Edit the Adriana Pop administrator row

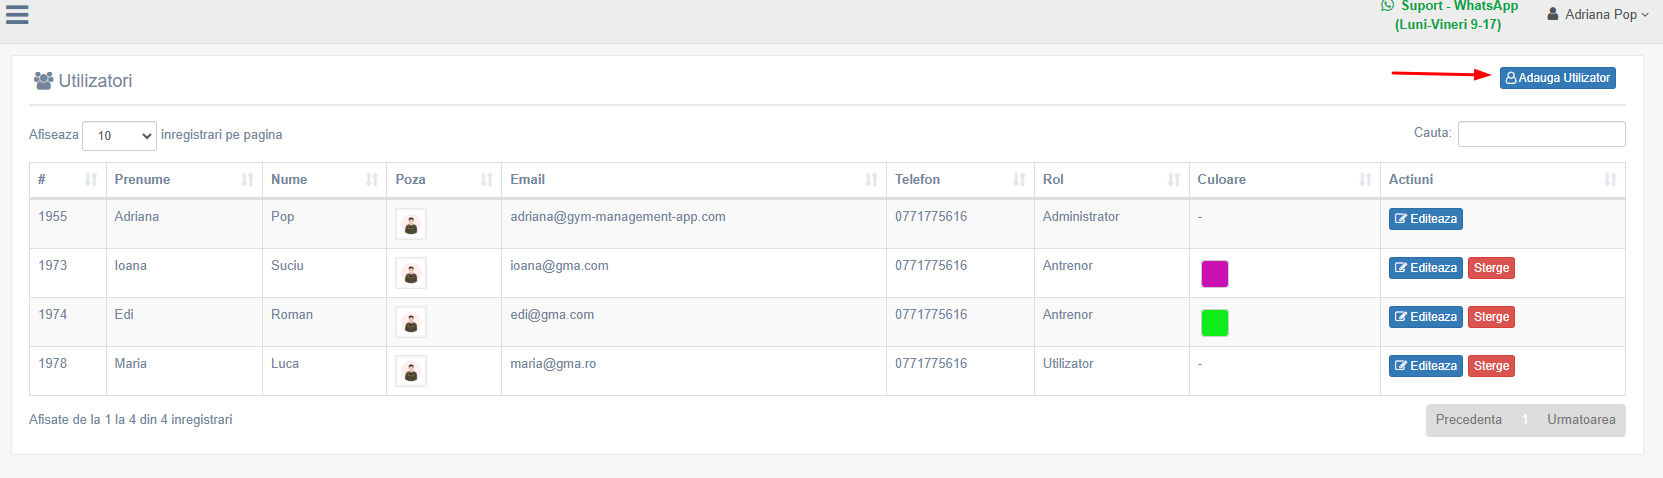tap(1425, 219)
